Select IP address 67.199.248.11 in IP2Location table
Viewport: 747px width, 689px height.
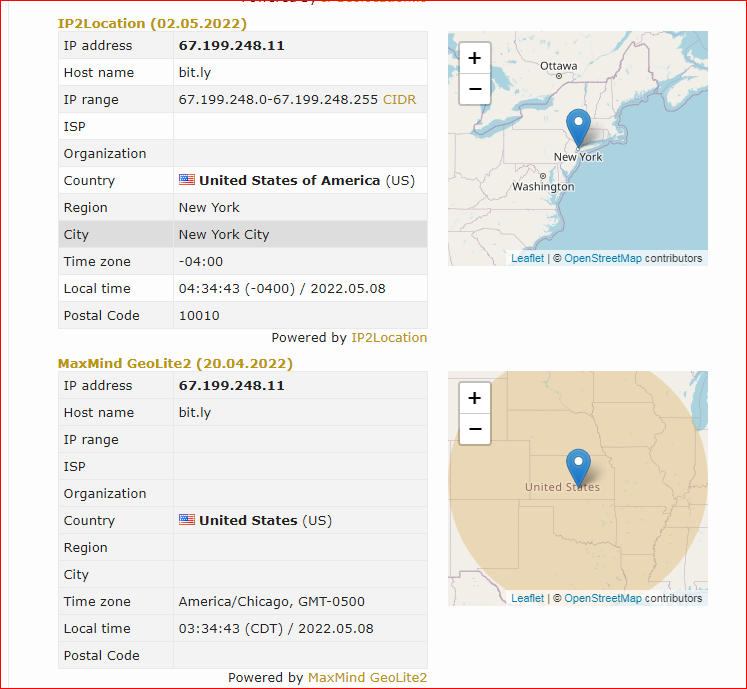click(x=232, y=46)
